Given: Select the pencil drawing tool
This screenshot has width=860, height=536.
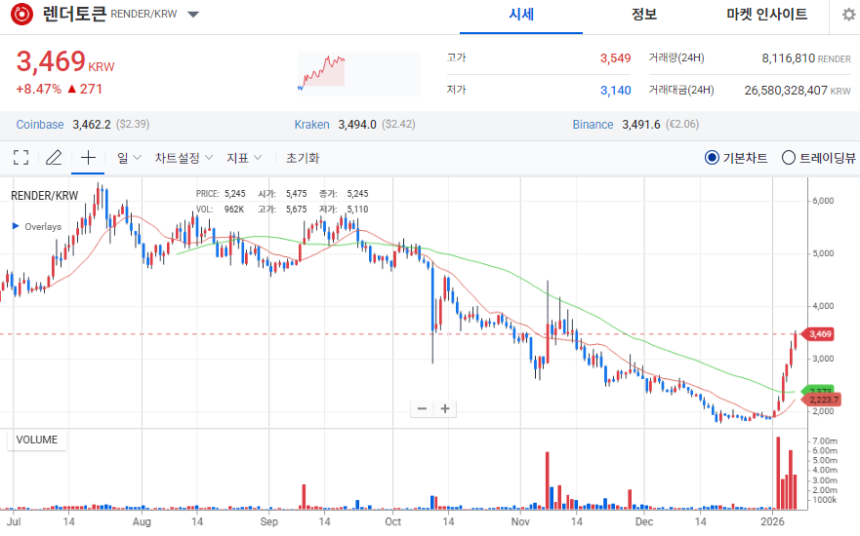Looking at the screenshot, I should [54, 158].
